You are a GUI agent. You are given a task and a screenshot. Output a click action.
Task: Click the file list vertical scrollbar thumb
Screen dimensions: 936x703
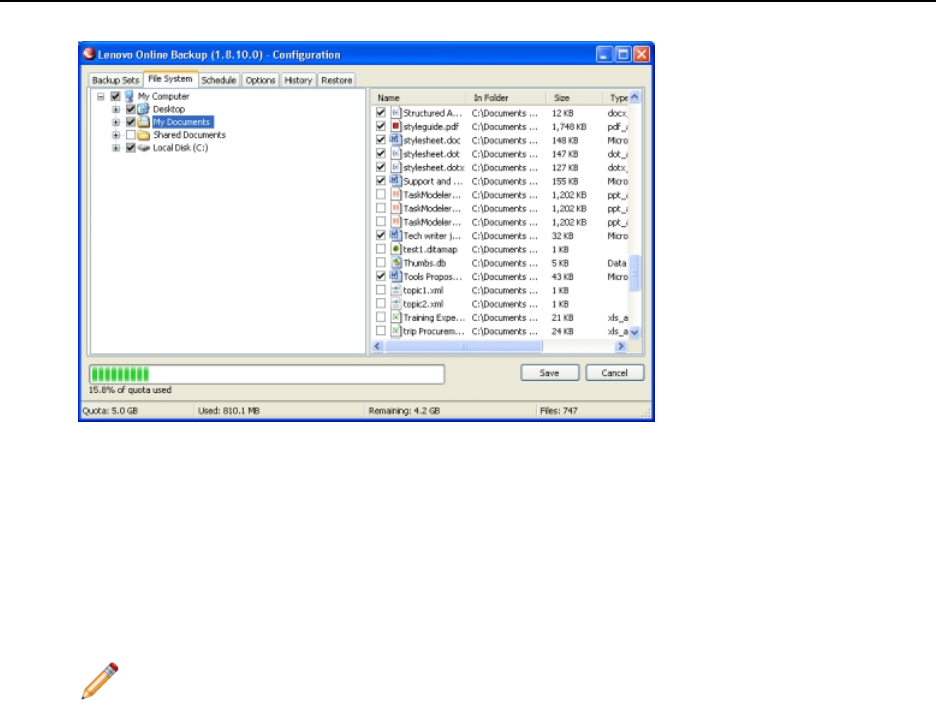[x=635, y=273]
